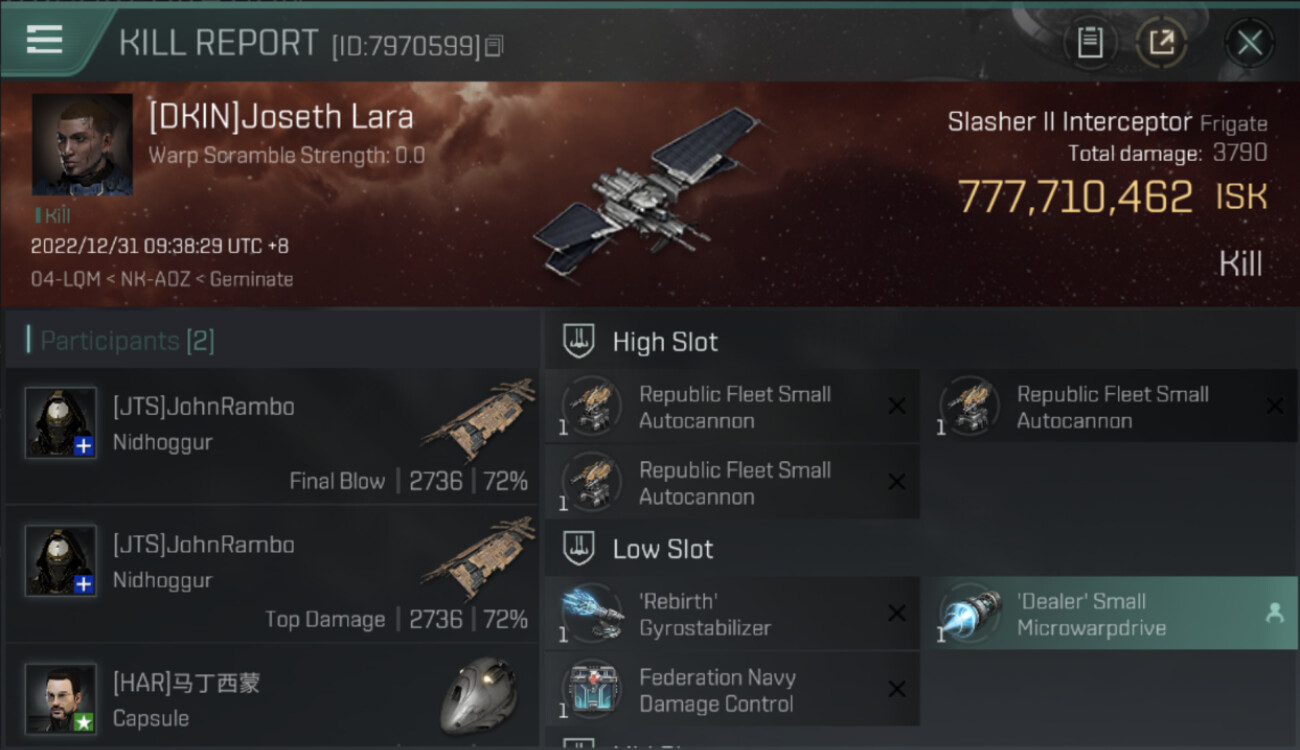Image resolution: width=1300 pixels, height=750 pixels.
Task: Click the Slasher II Interceptor ship name
Action: pyautogui.click(x=1069, y=122)
